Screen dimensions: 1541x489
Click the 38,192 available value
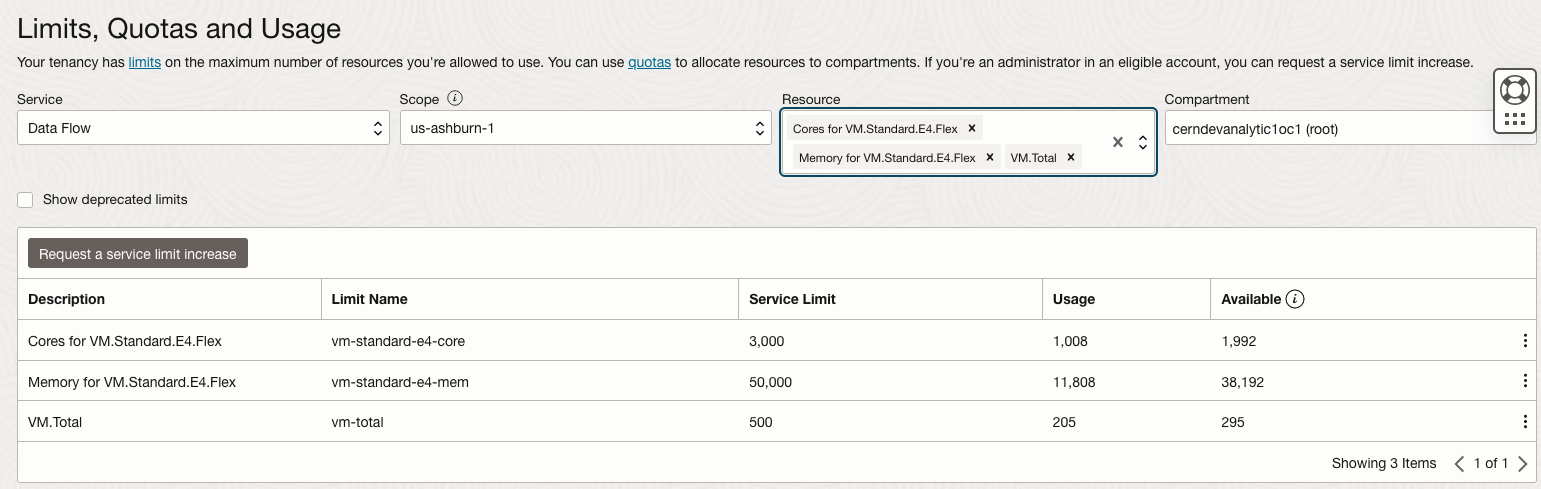coord(1243,381)
